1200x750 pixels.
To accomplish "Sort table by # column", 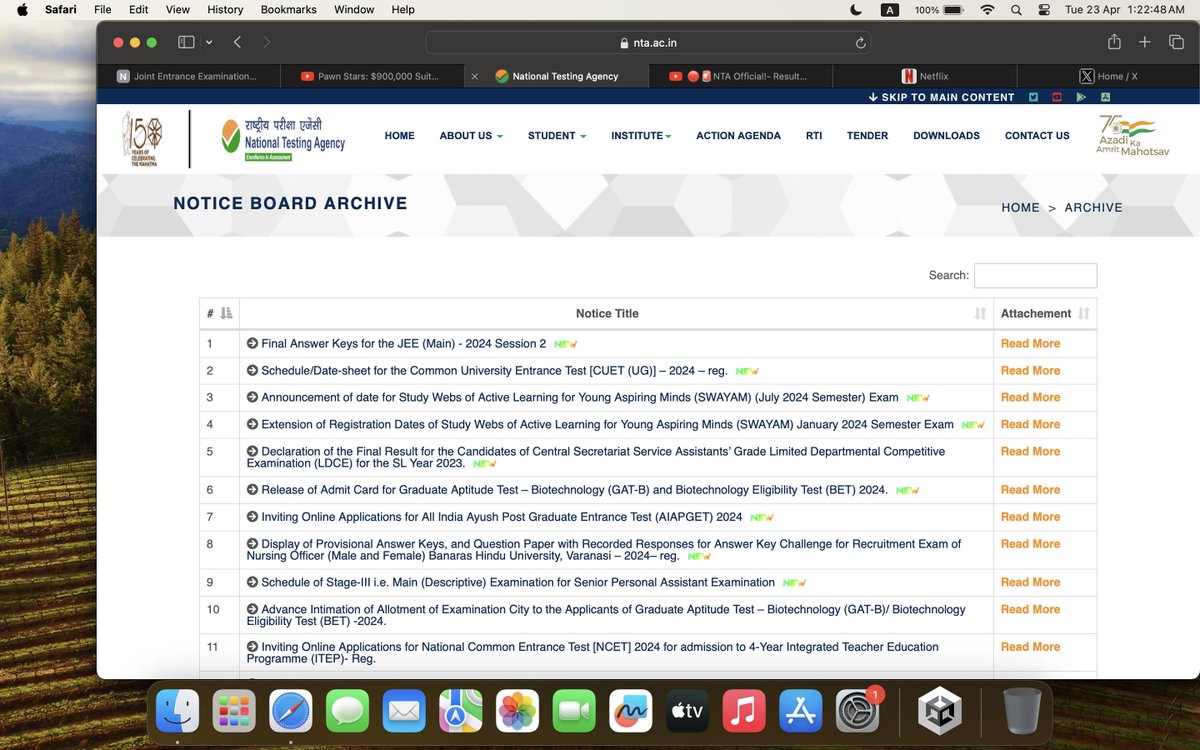I will 219,313.
